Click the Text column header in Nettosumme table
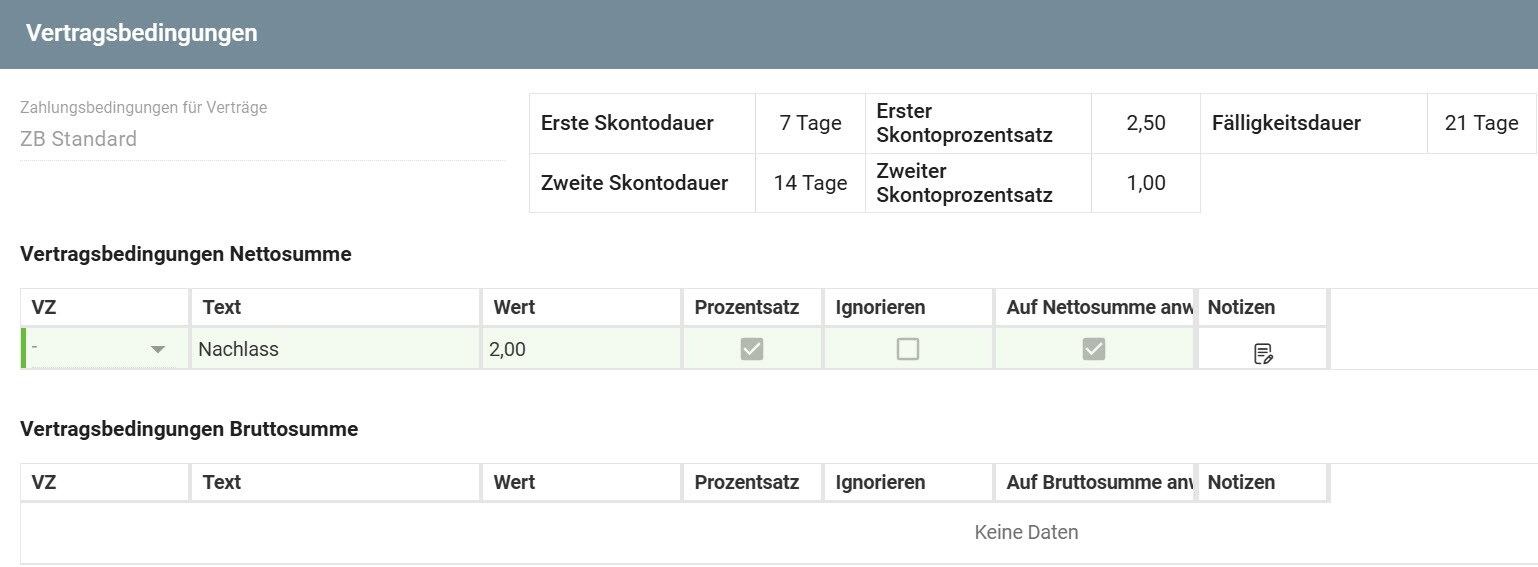The image size is (1538, 567). [x=335, y=307]
